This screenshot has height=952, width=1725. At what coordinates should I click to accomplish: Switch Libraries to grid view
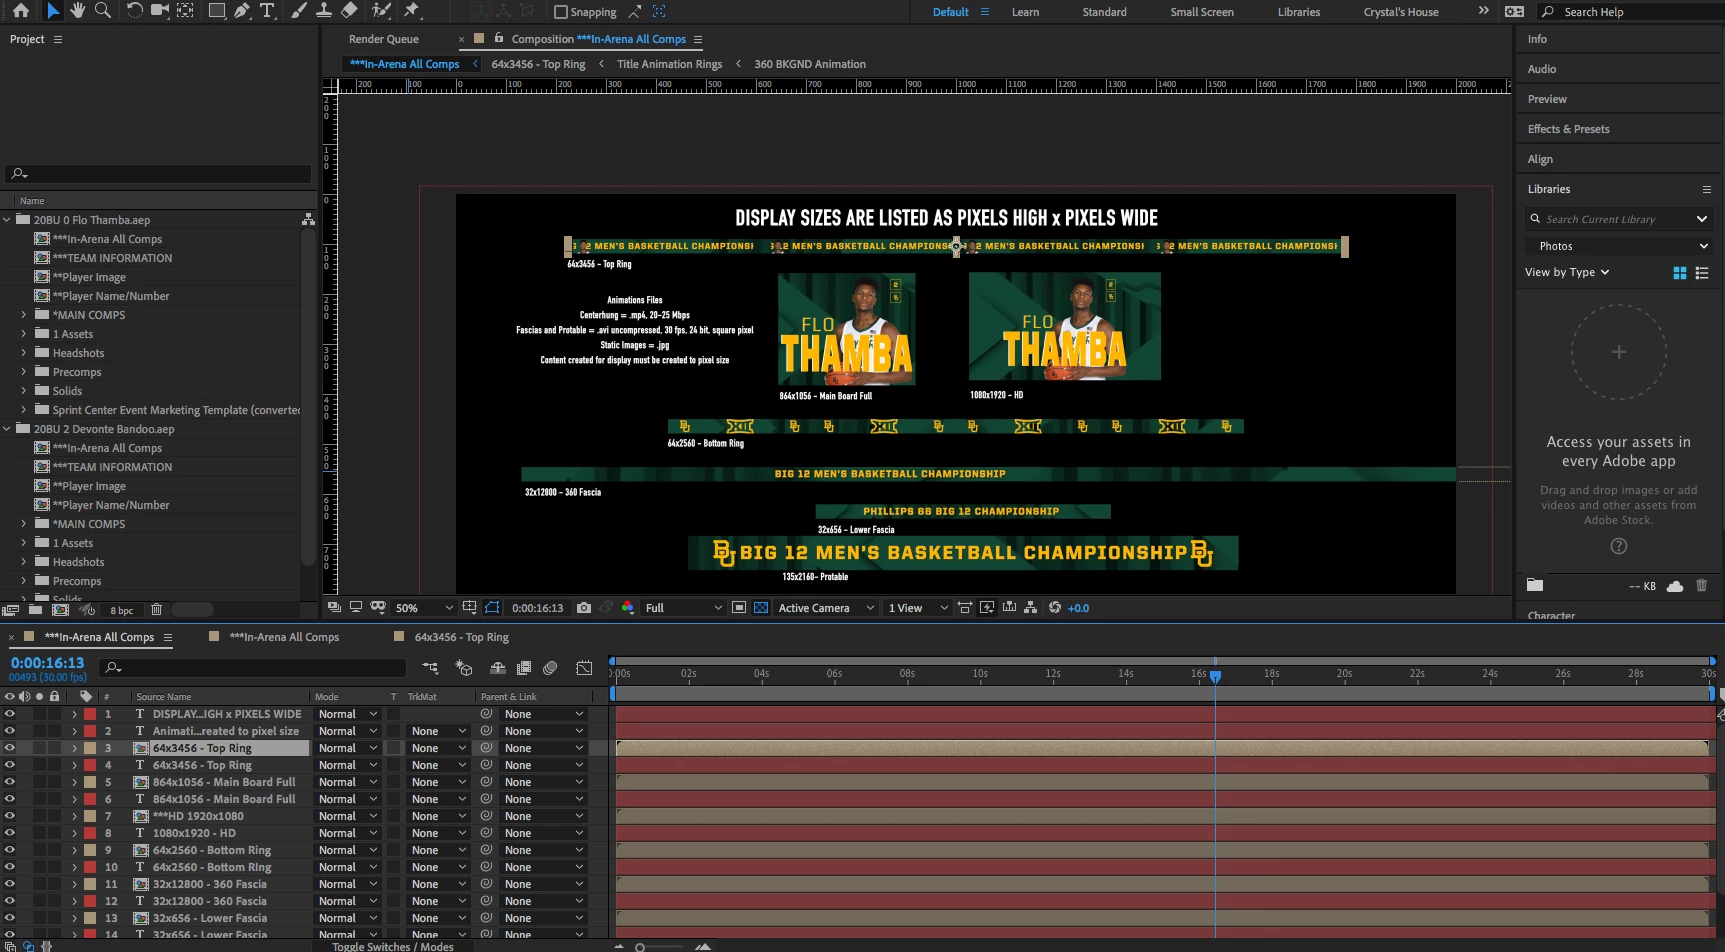pos(1680,273)
